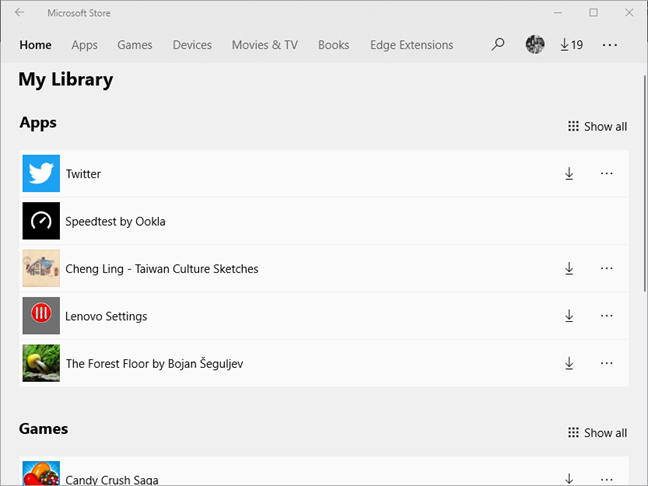Open Cheng Ling - Taiwan Culture Sketches title
Screen dimensions: 648x486
pos(162,269)
